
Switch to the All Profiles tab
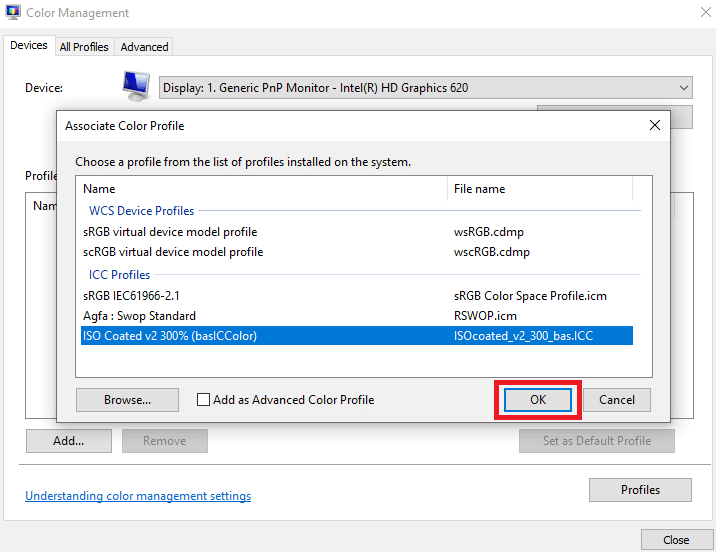(84, 47)
